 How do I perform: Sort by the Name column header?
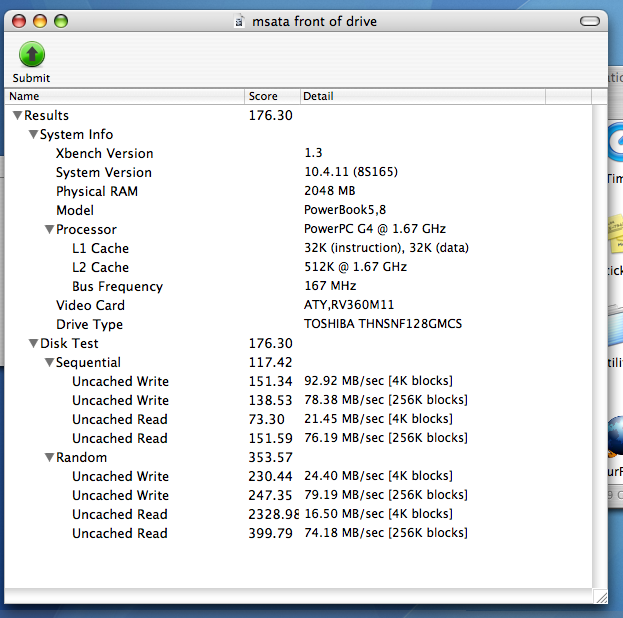[124, 96]
